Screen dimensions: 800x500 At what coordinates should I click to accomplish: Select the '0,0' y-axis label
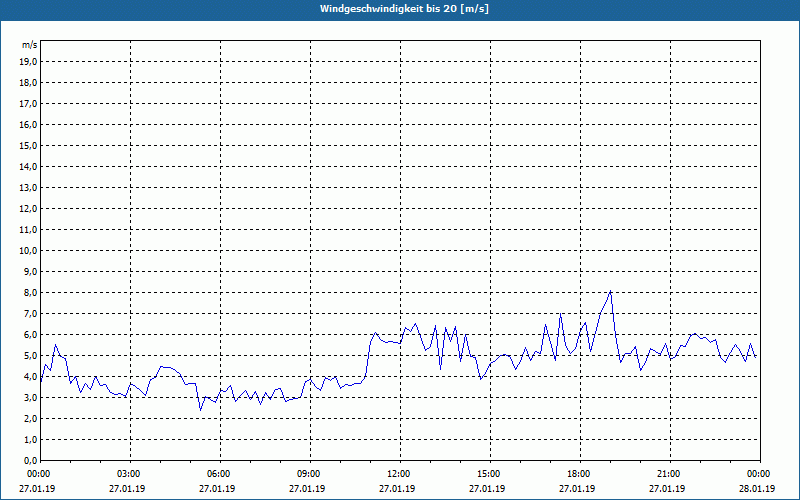point(30,460)
